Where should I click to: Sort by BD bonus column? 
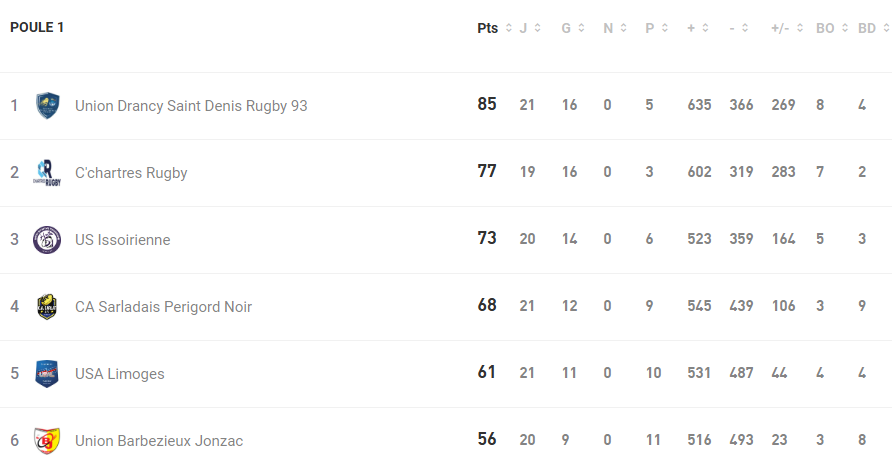point(873,28)
